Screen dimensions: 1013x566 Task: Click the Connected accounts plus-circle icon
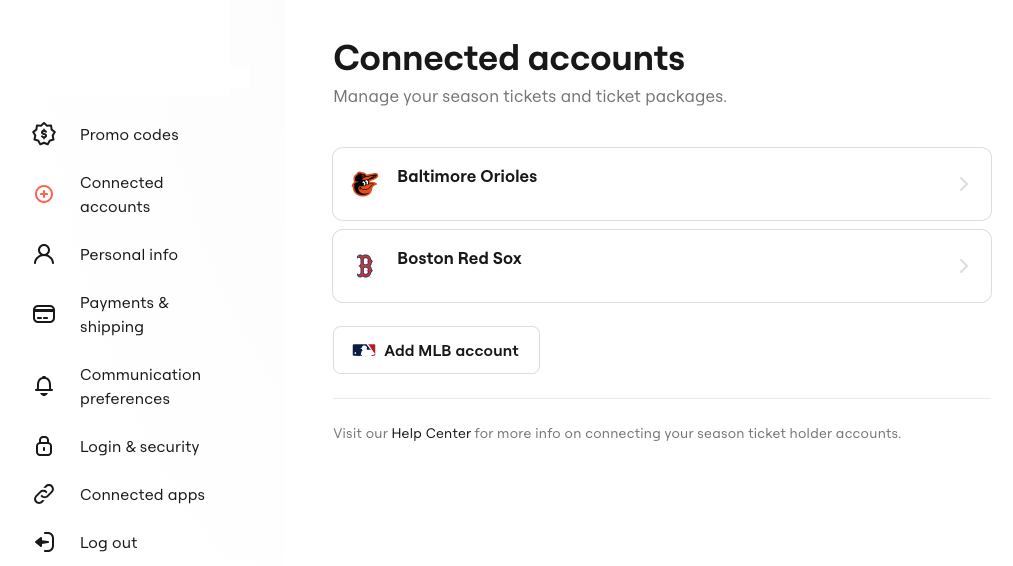coord(44,194)
